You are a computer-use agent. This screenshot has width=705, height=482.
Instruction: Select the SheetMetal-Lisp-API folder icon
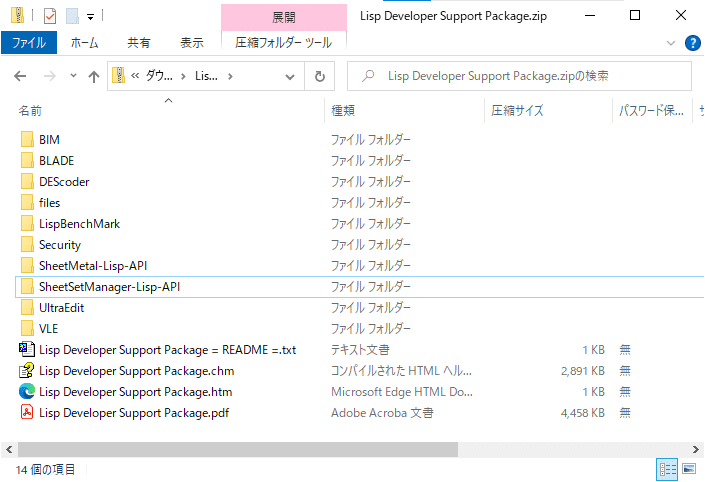[x=27, y=266]
